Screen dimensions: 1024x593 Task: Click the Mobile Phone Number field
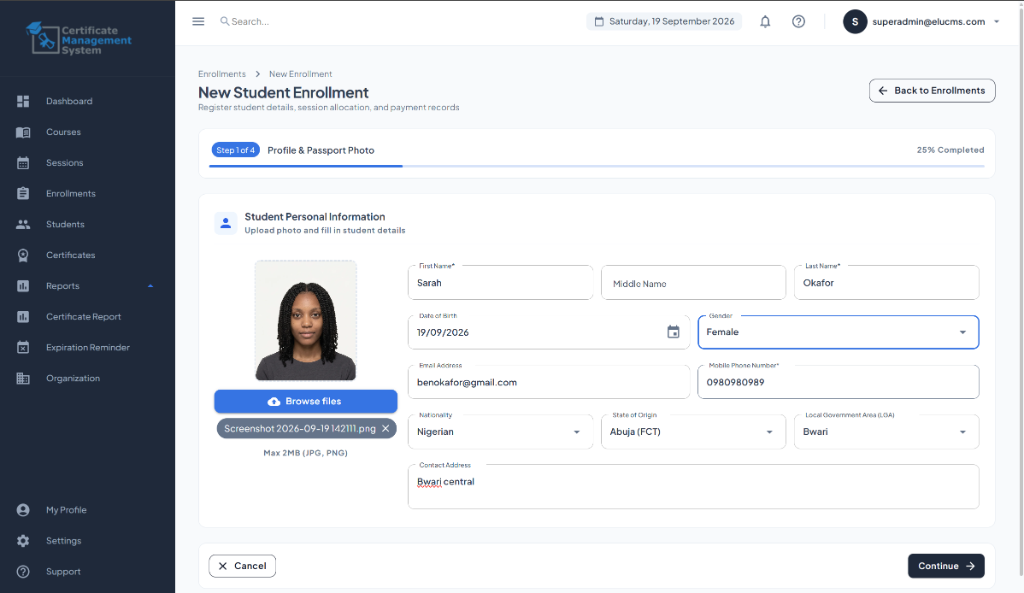click(838, 382)
